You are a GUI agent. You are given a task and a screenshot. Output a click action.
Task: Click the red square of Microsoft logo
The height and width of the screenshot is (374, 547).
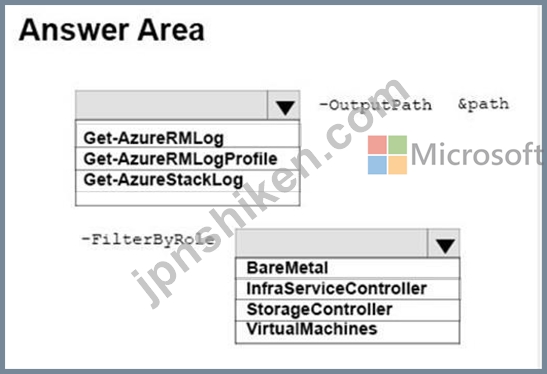coord(377,145)
